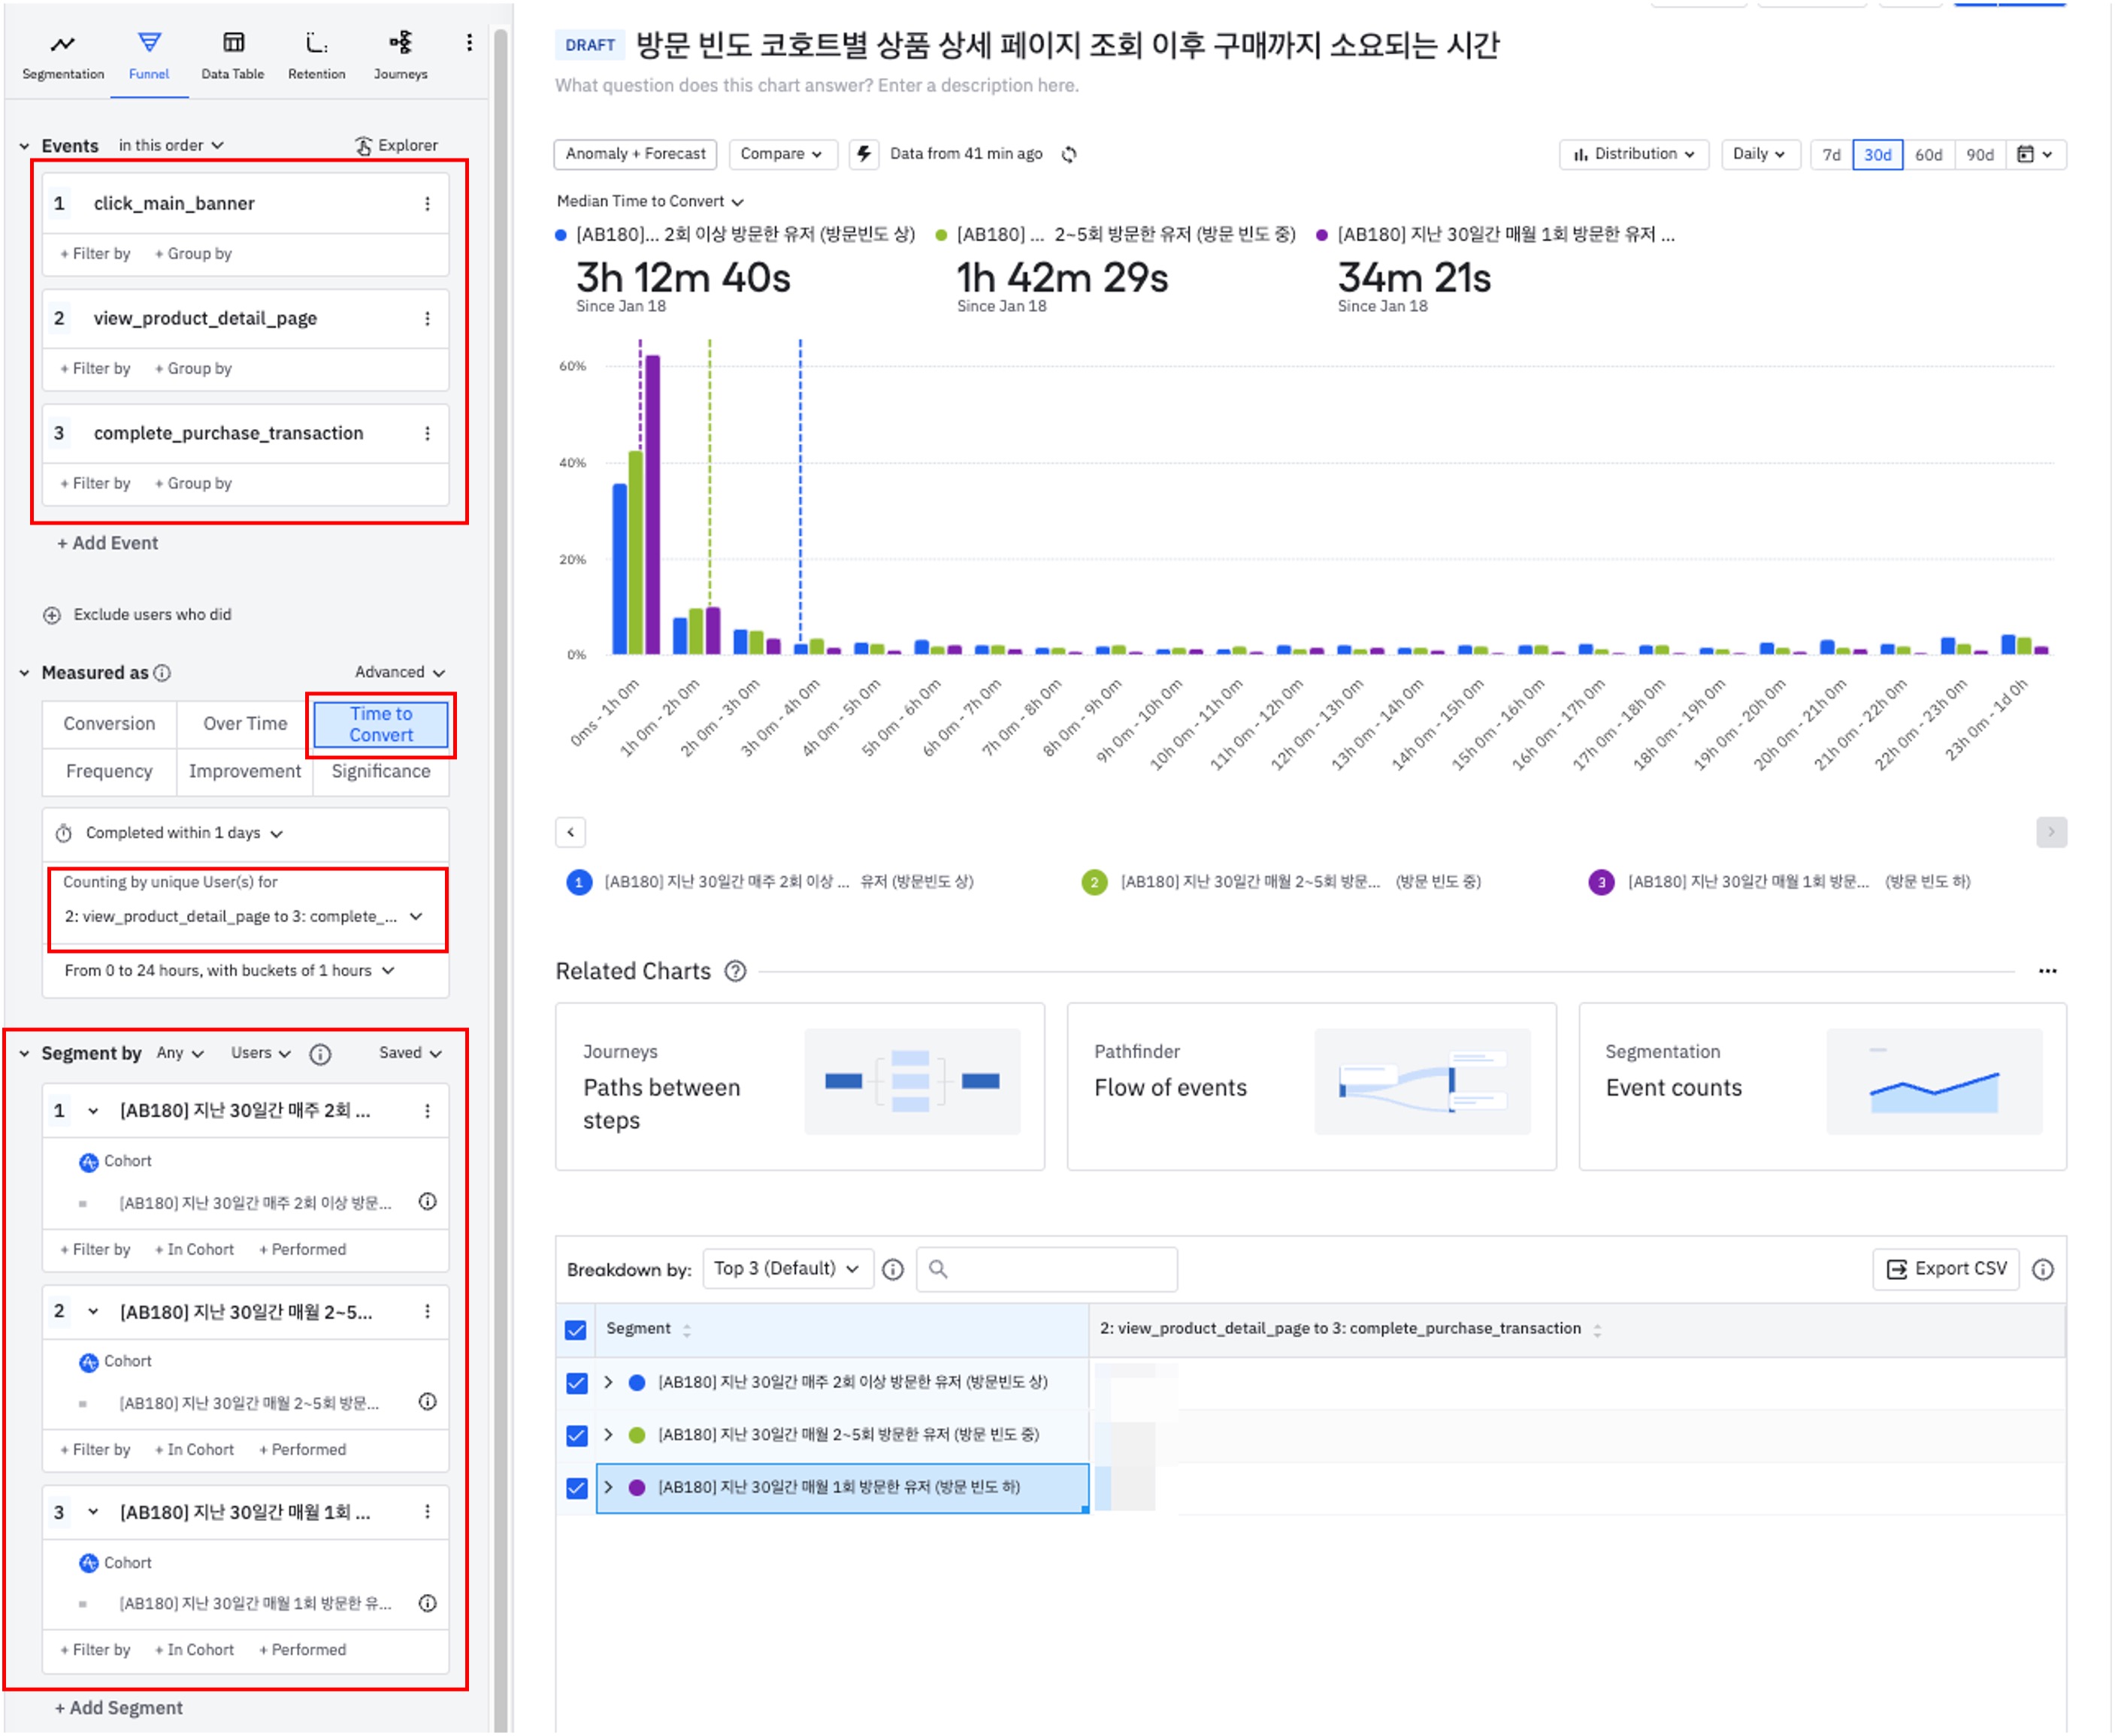The height and width of the screenshot is (1736, 2115).
Task: Click the Export CSV button
Action: click(1946, 1268)
